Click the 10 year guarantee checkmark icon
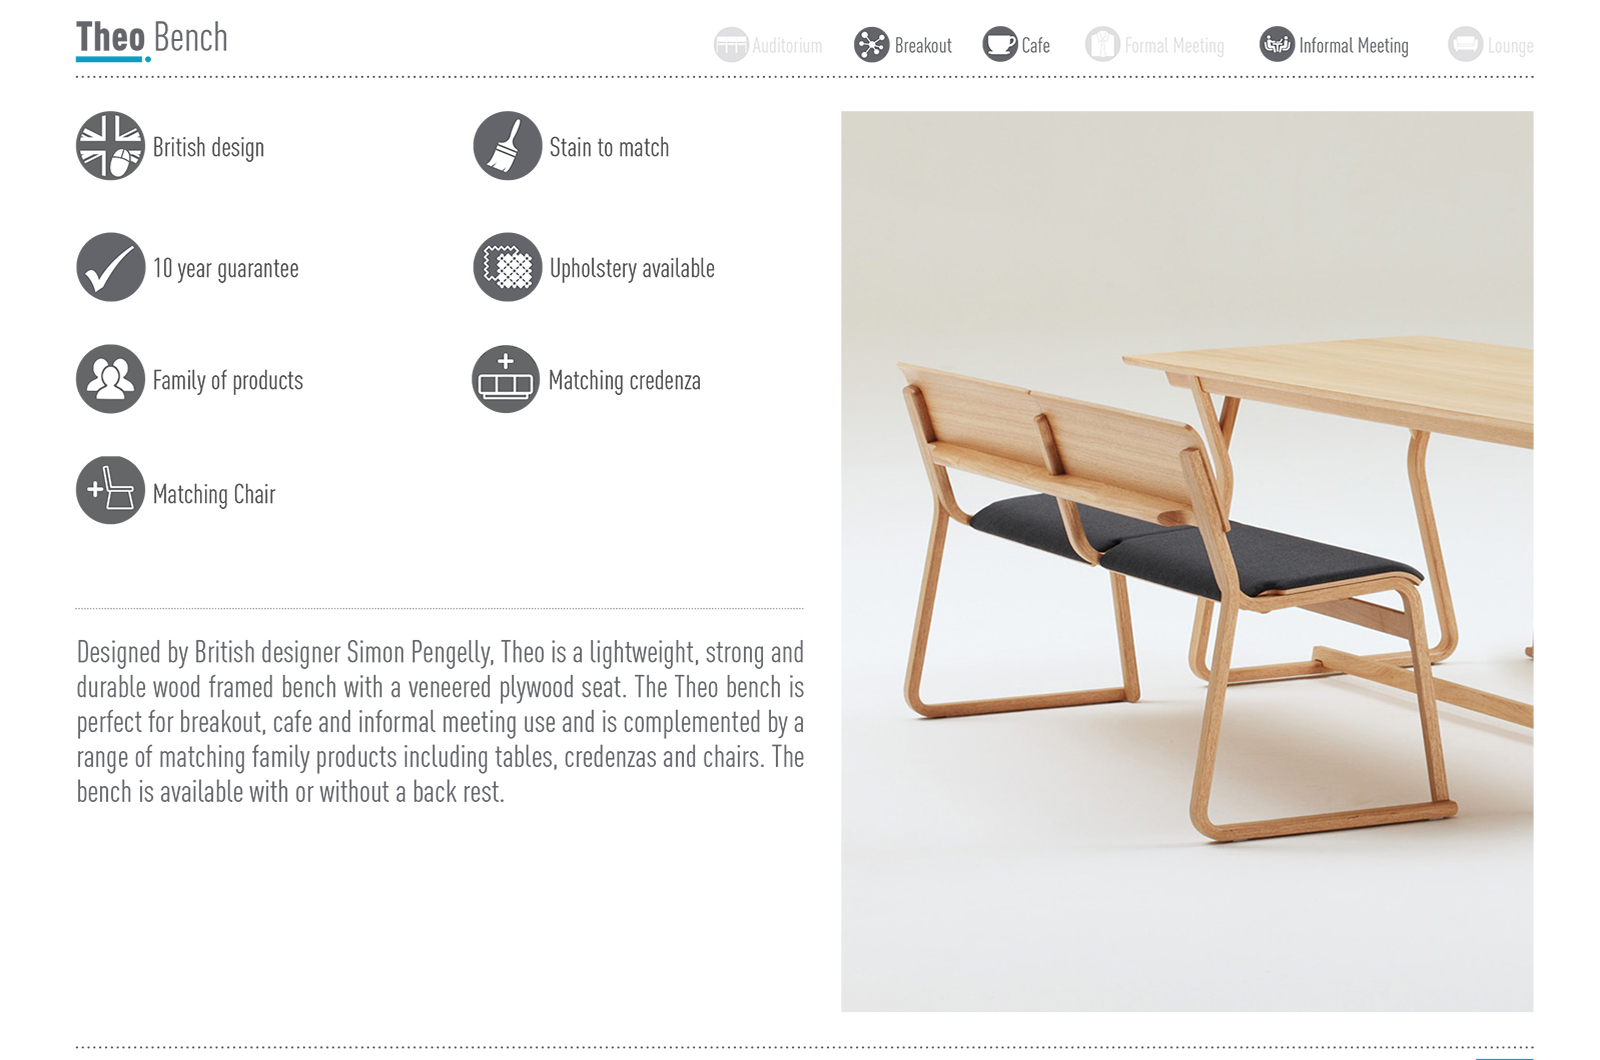 [110, 267]
